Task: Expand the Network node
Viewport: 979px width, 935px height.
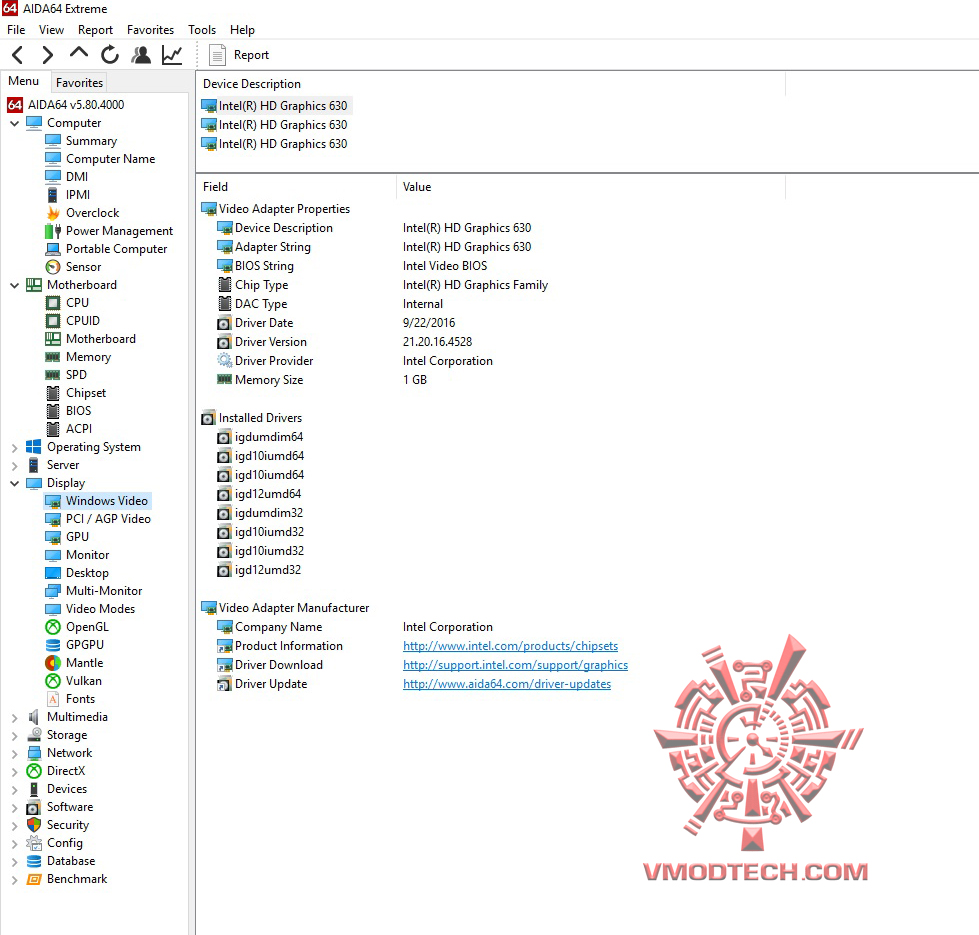Action: (15, 754)
